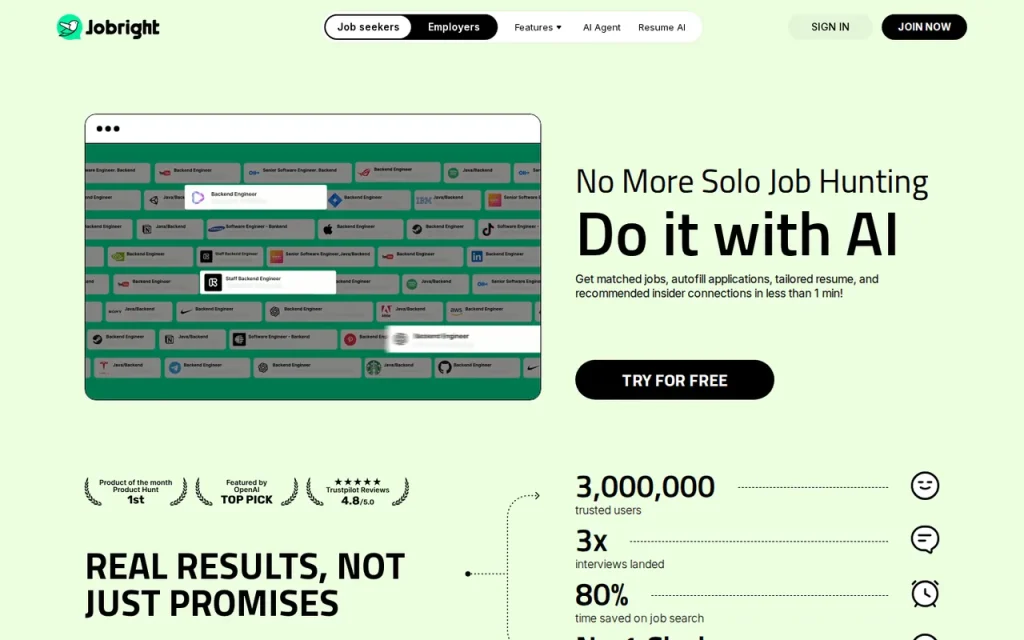This screenshot has width=1024, height=640.
Task: Click the IBM logo job card
Action: pos(447,200)
